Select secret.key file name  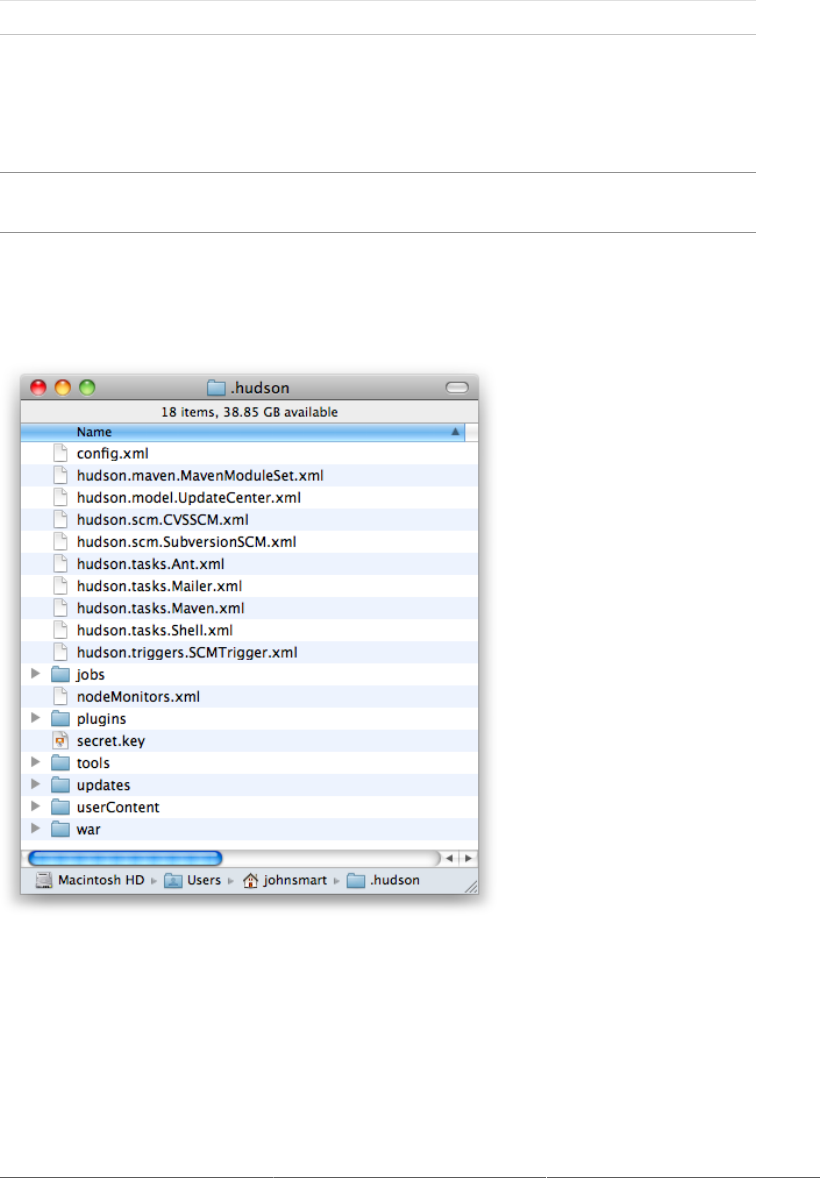pyautogui.click(x=110, y=742)
